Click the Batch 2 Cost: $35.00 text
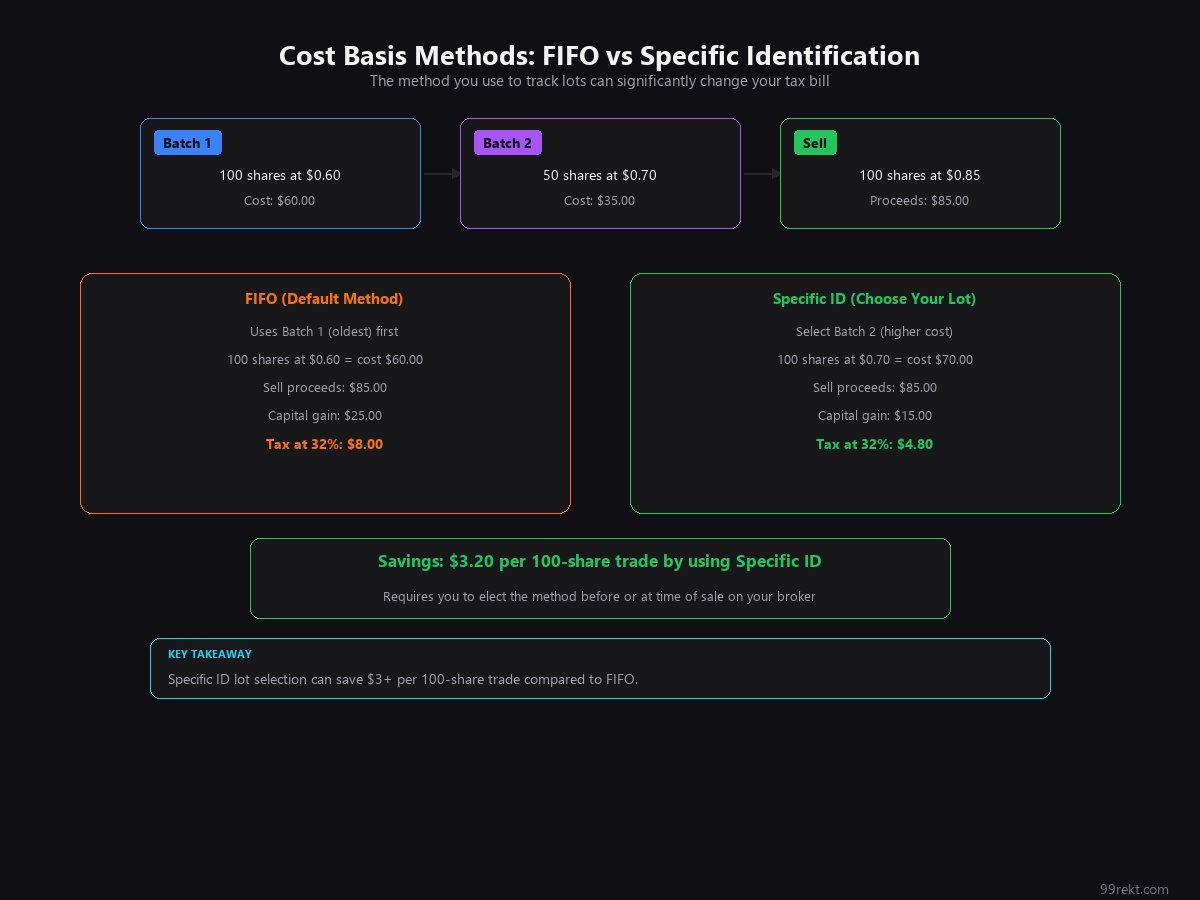 click(x=599, y=201)
